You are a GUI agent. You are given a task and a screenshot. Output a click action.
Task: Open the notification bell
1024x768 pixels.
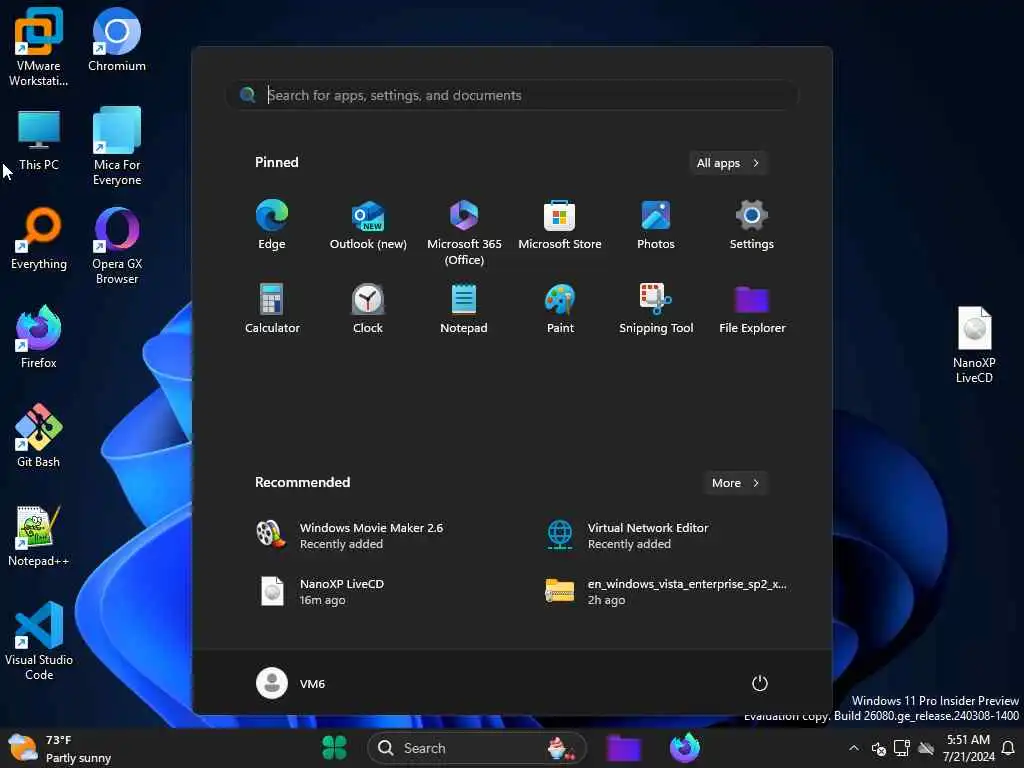click(1008, 748)
